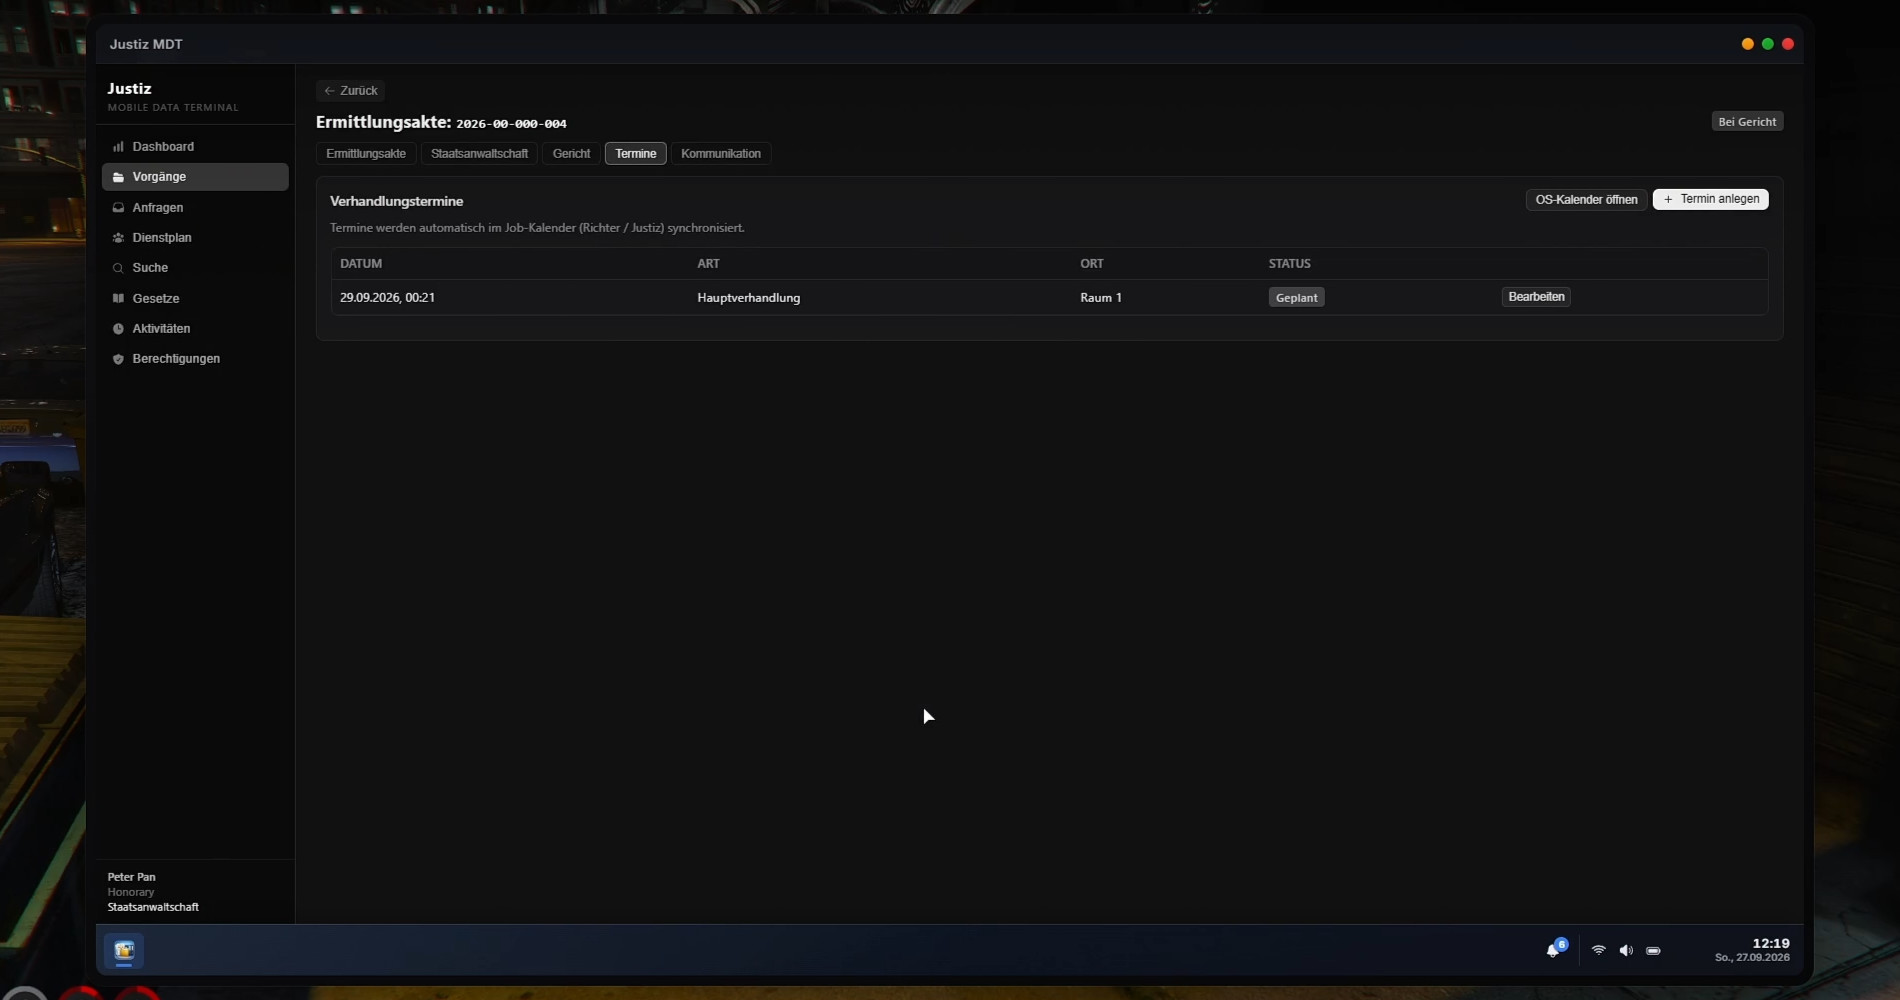Viewport: 1900px width, 1000px height.
Task: Open Anfragen in sidebar
Action: point(195,208)
